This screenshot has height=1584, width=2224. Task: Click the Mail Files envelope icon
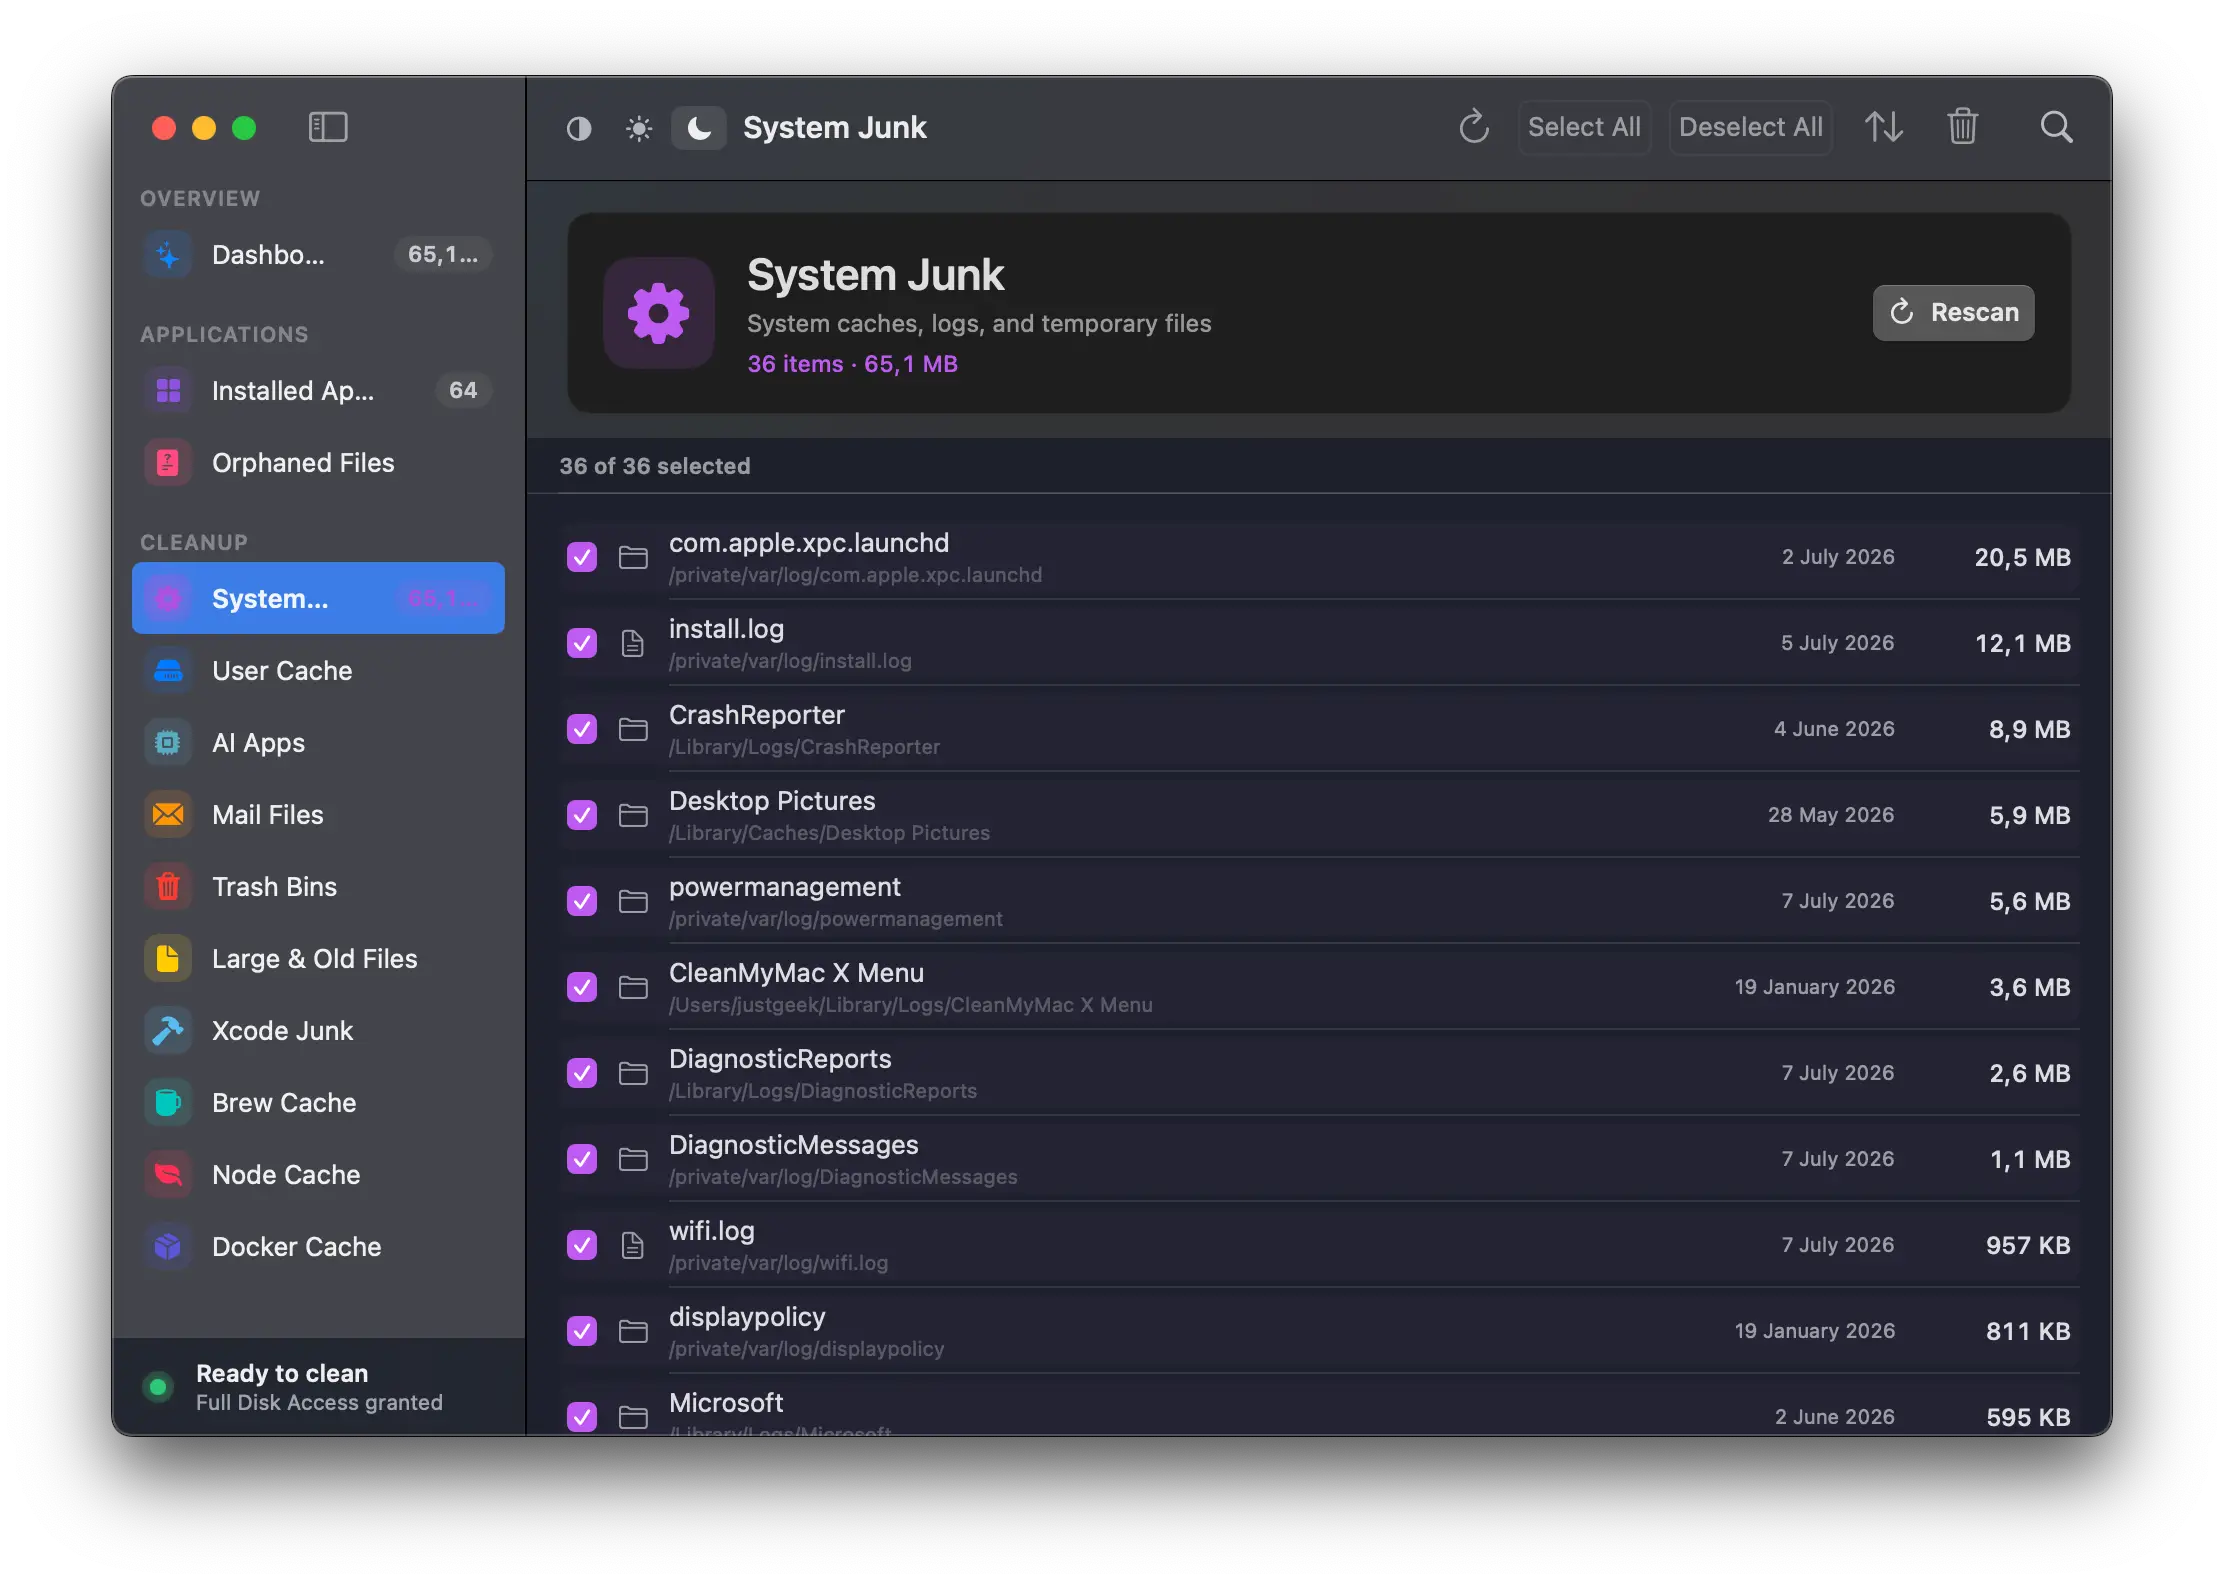[168, 815]
